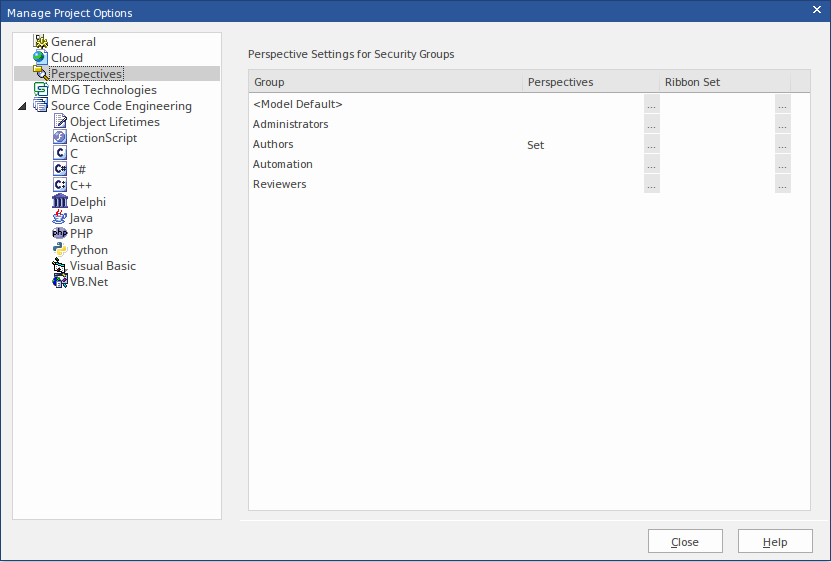Open Ribbon Set browse for Reviewers
Image resolution: width=831 pixels, height=562 pixels.
click(782, 185)
